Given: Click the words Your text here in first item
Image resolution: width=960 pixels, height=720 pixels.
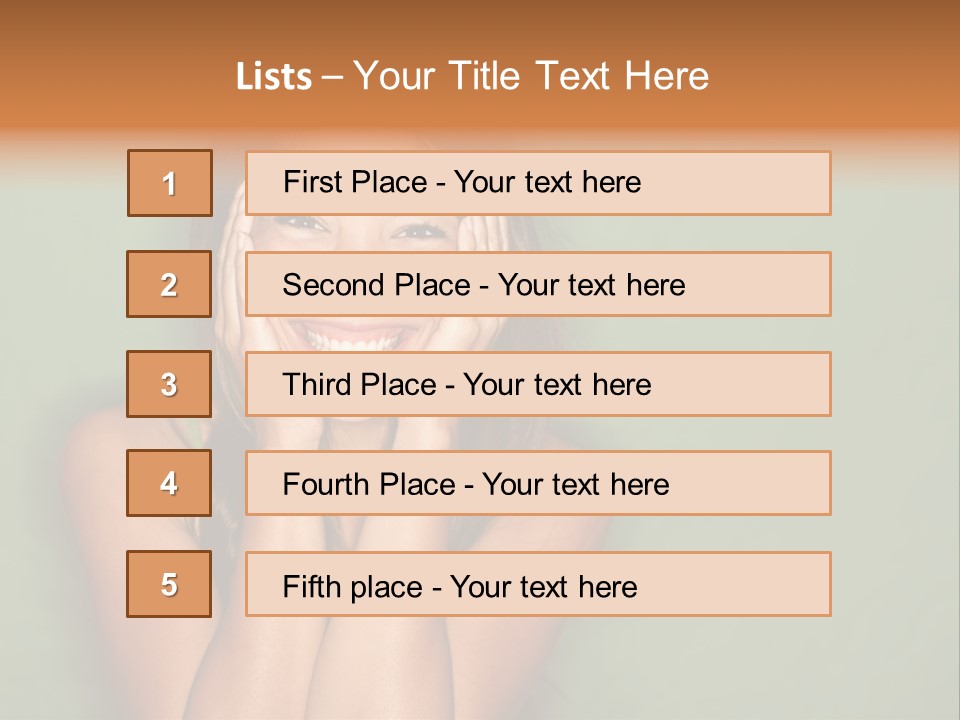Looking at the screenshot, I should pos(547,182).
